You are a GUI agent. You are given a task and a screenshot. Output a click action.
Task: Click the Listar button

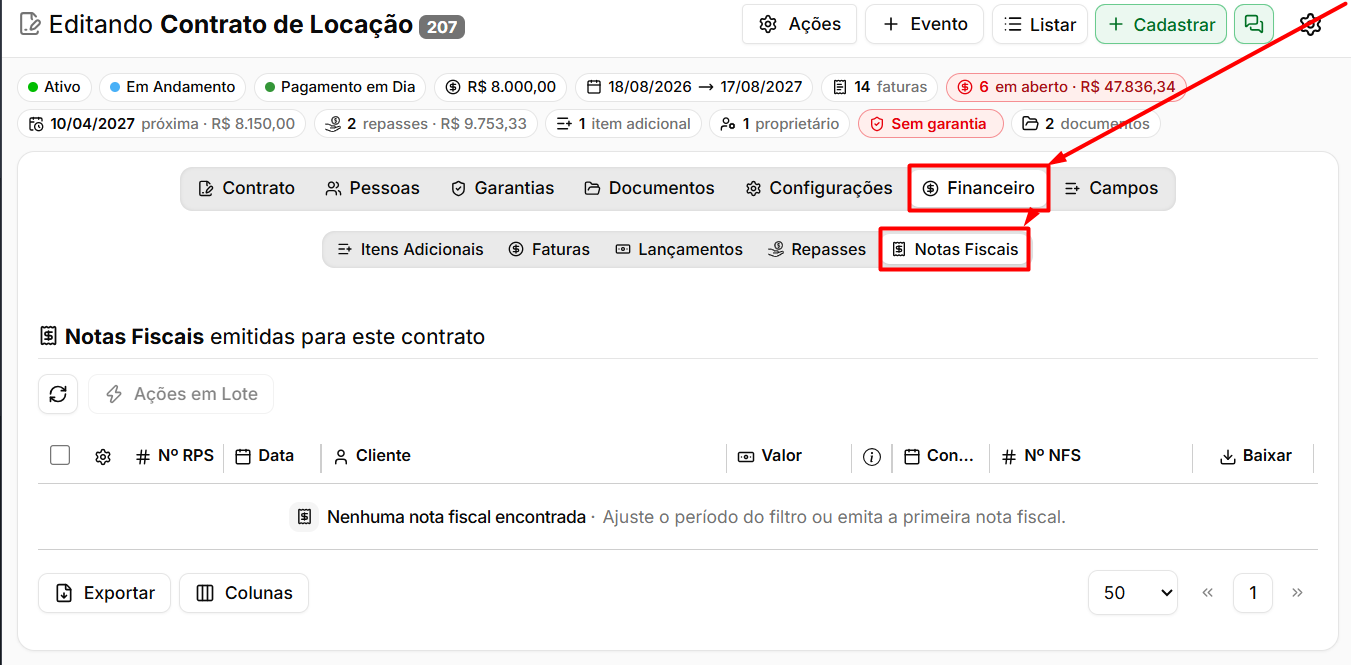tap(1040, 24)
